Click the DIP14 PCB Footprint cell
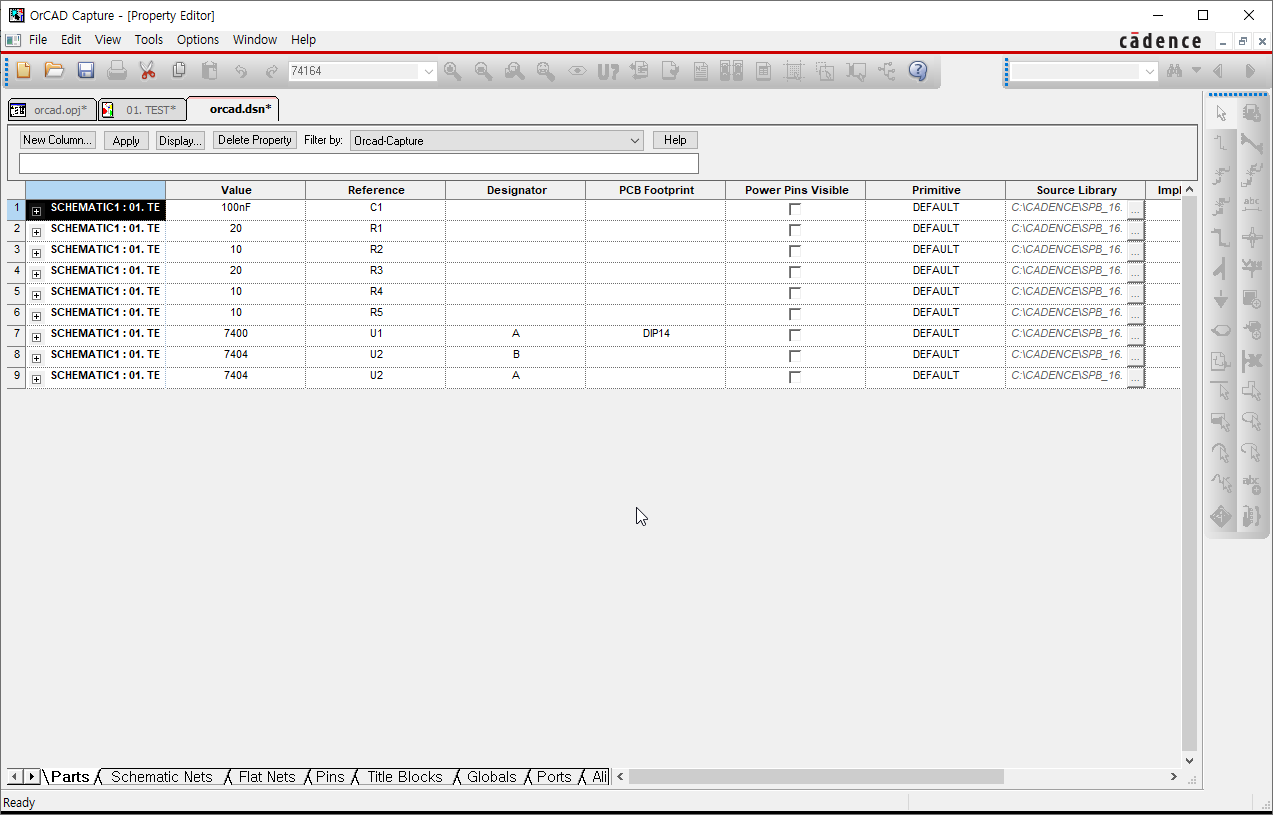Image resolution: width=1273 pixels, height=815 pixels. (656, 334)
